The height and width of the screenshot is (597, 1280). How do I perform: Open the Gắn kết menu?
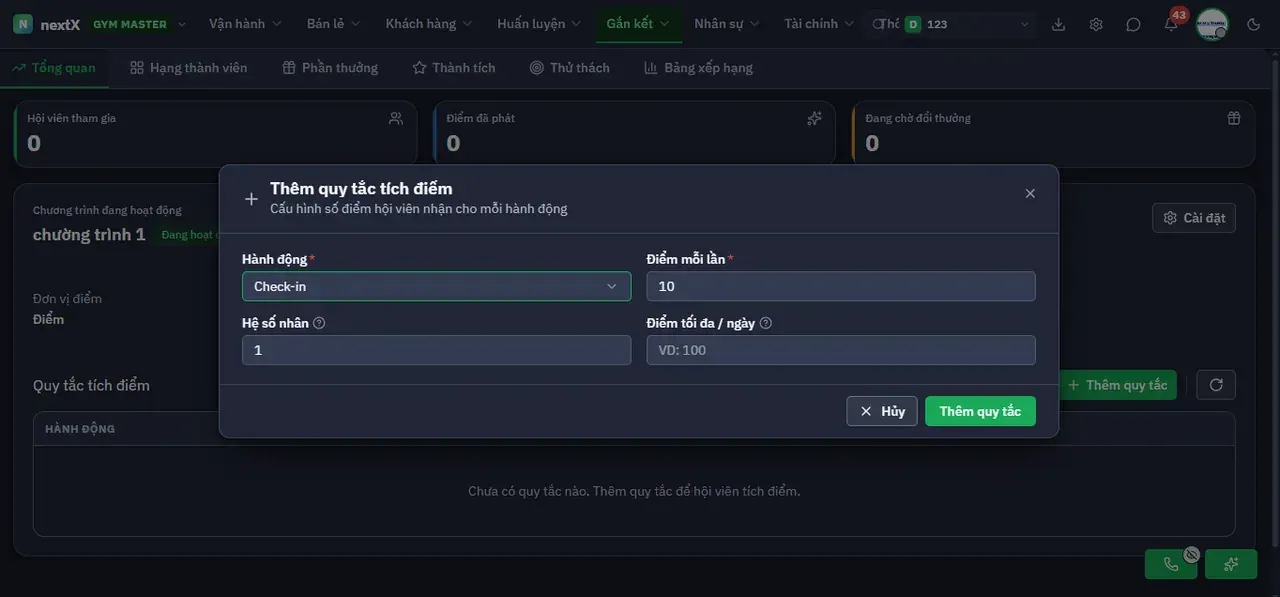(x=638, y=24)
